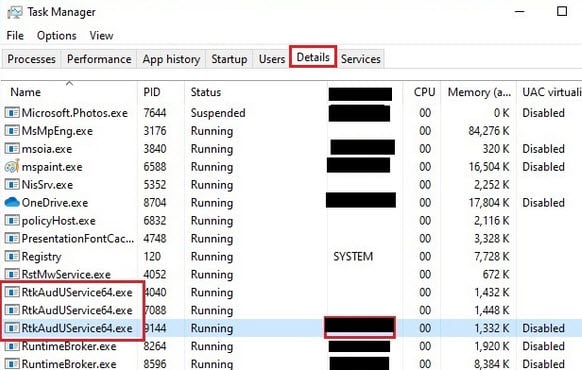
Task: Click Running status of NisSrv.exe row
Action: point(212,185)
